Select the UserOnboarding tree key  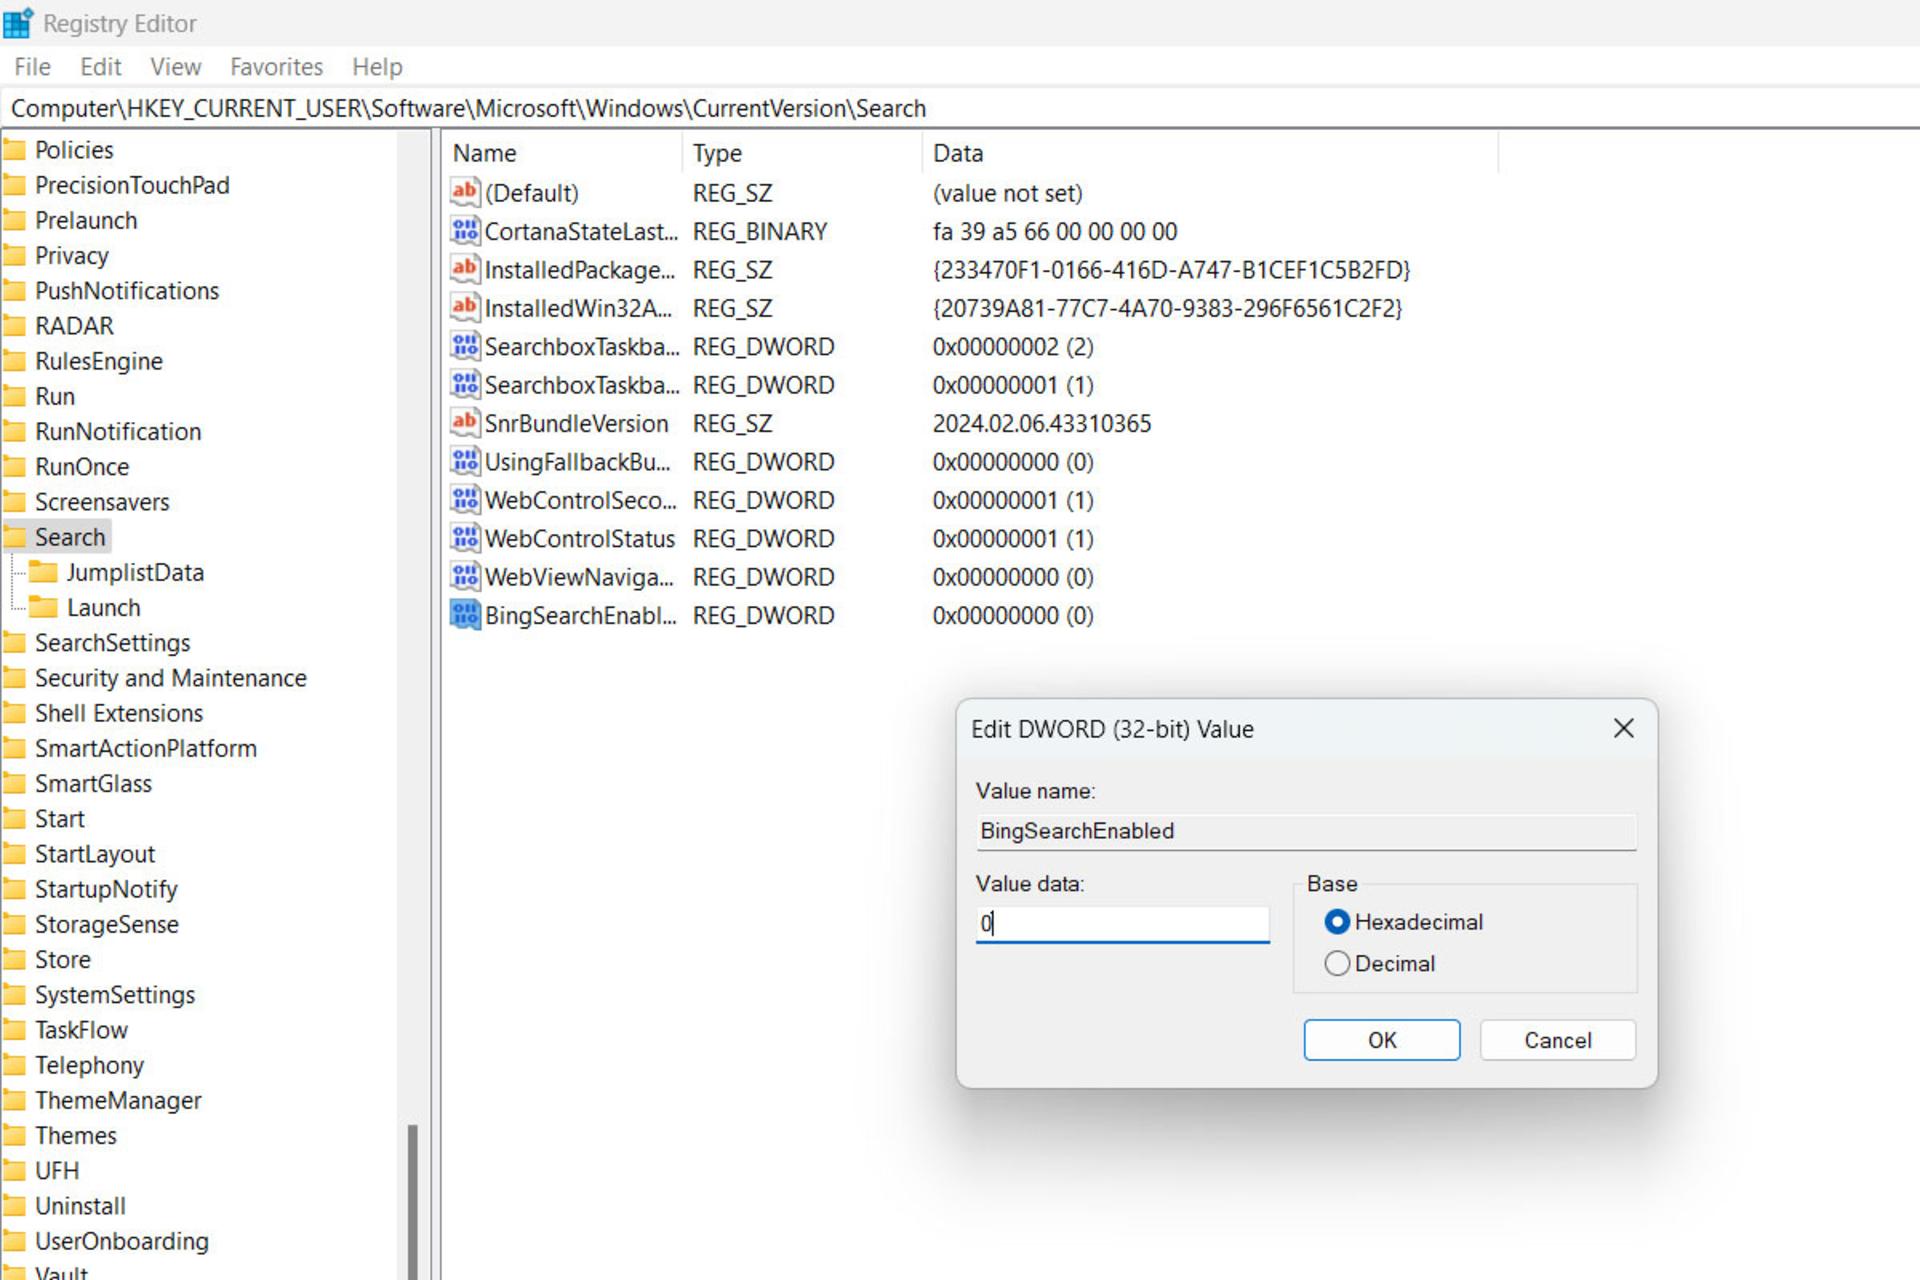(122, 1241)
